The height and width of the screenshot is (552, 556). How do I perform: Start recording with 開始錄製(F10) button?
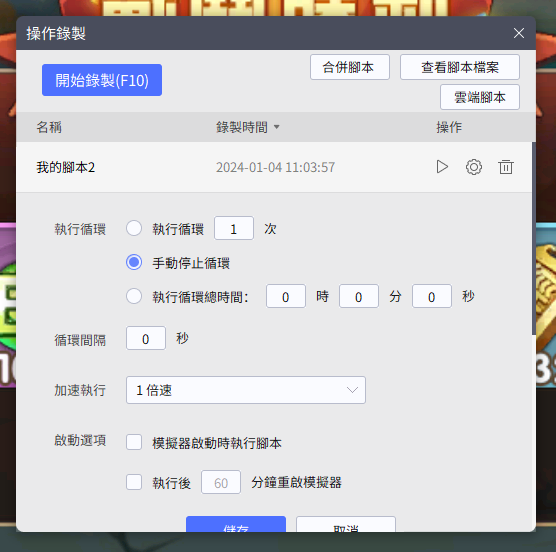[102, 80]
